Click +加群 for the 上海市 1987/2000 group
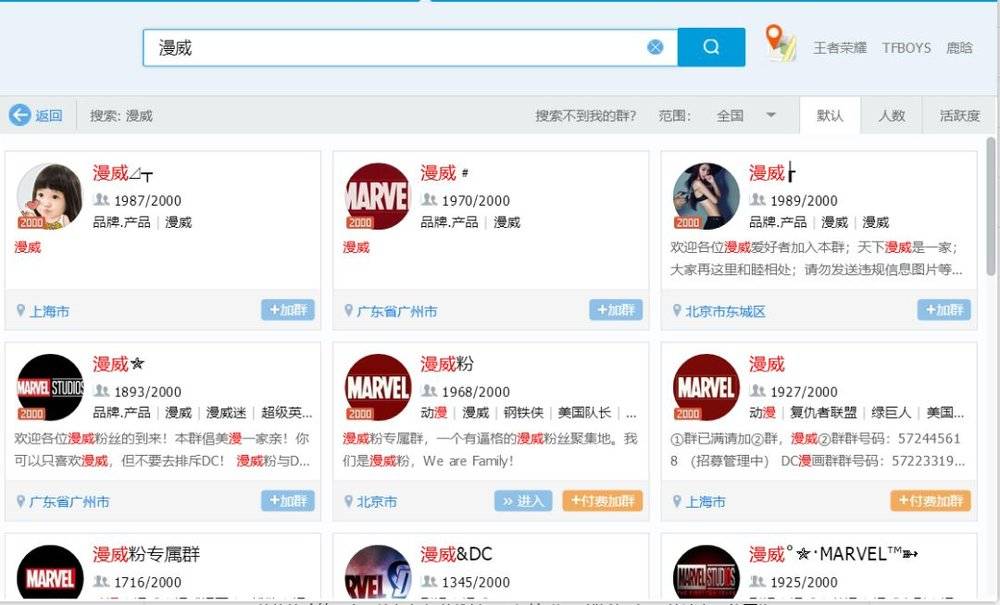Image resolution: width=1000 pixels, height=605 pixels. (288, 310)
